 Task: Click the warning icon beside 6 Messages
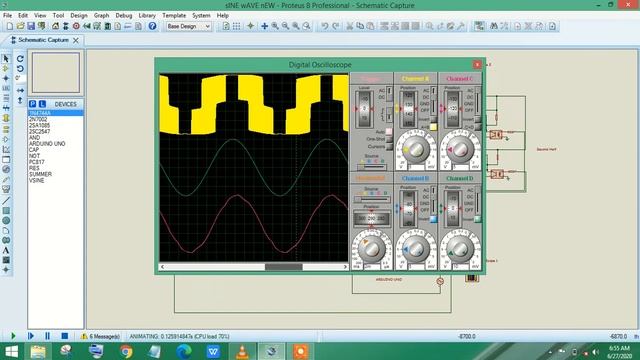(x=84, y=336)
